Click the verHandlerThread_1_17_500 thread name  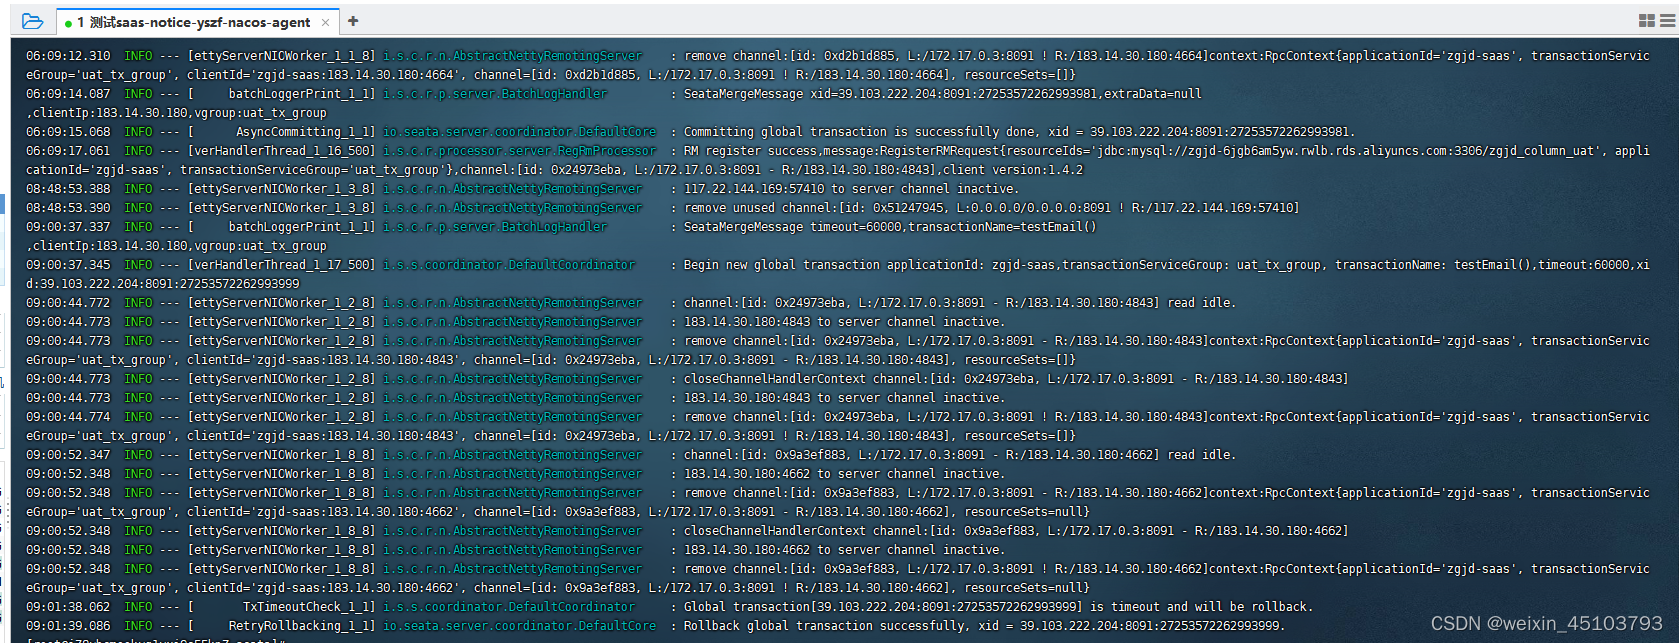[281, 265]
